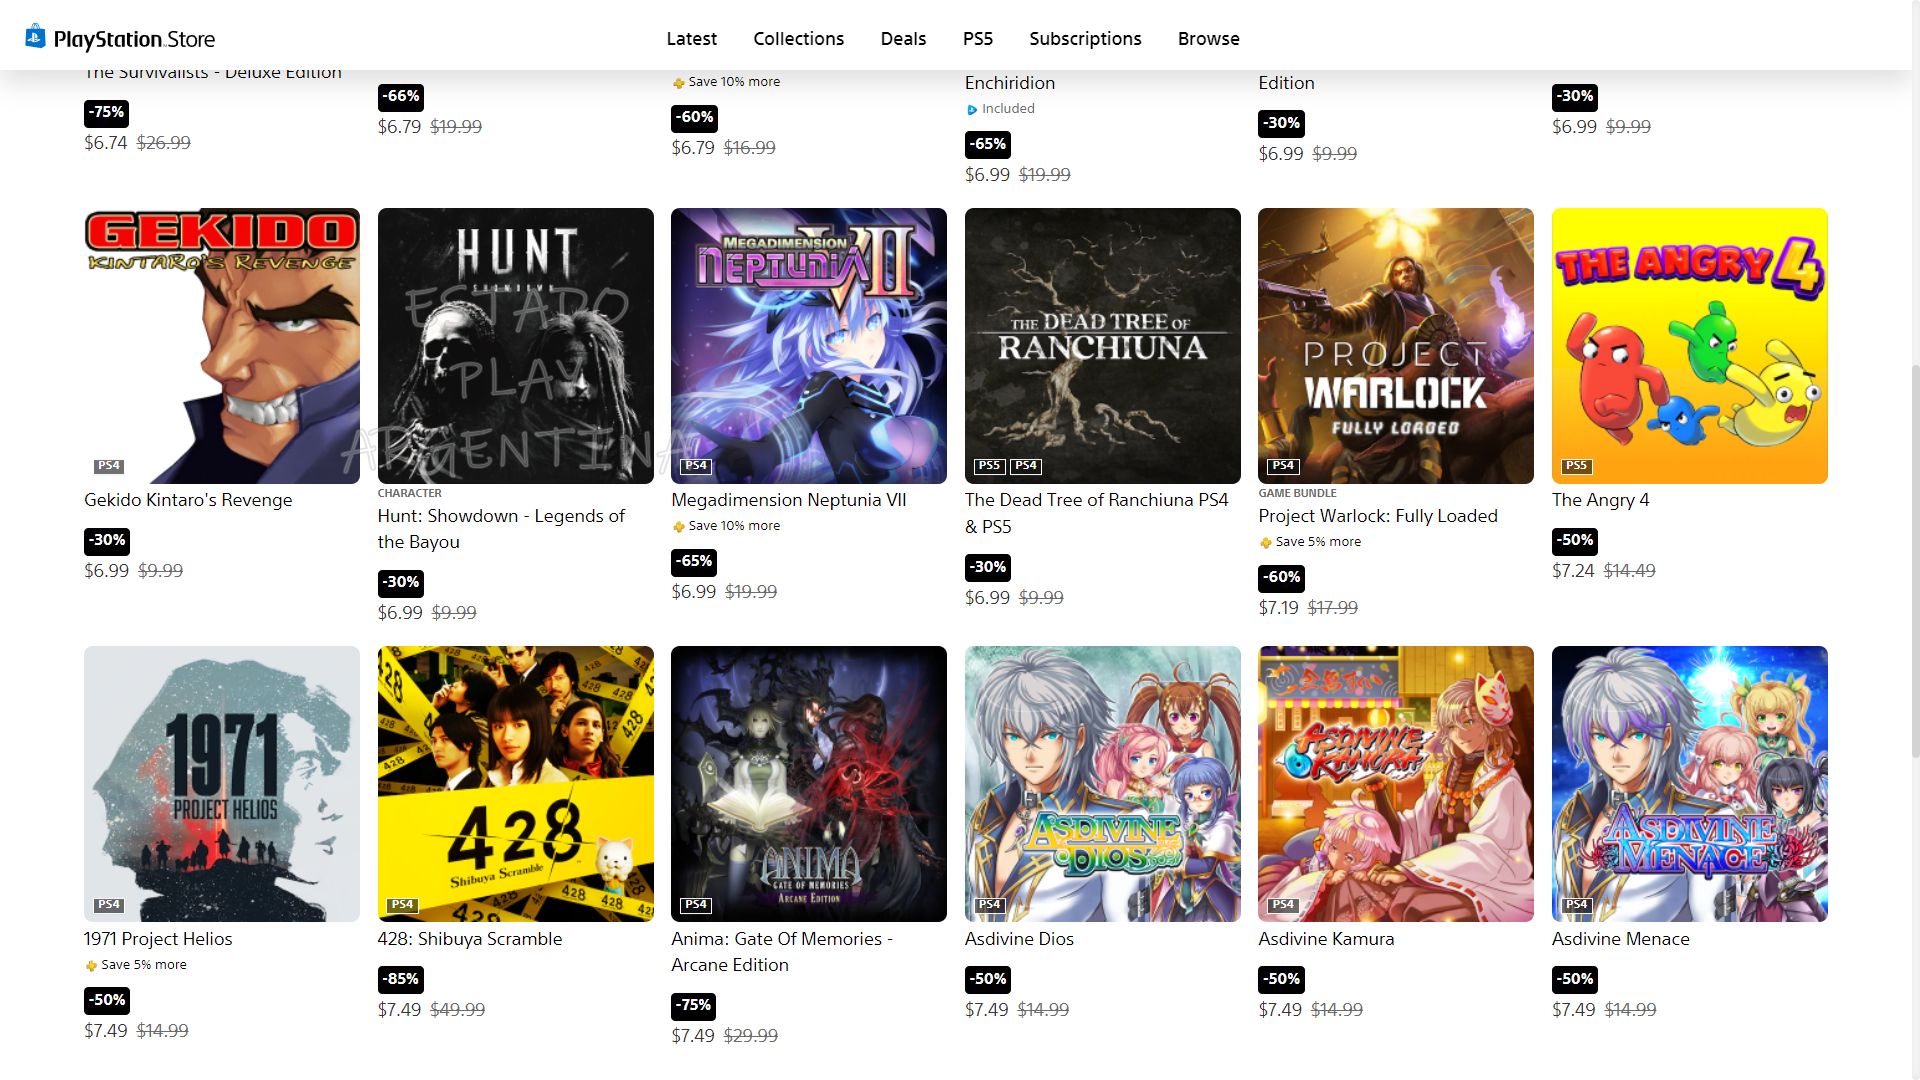Click the PS5 badge on The Angry 4 cover
Image resolution: width=1920 pixels, height=1080 pixels.
(1576, 466)
